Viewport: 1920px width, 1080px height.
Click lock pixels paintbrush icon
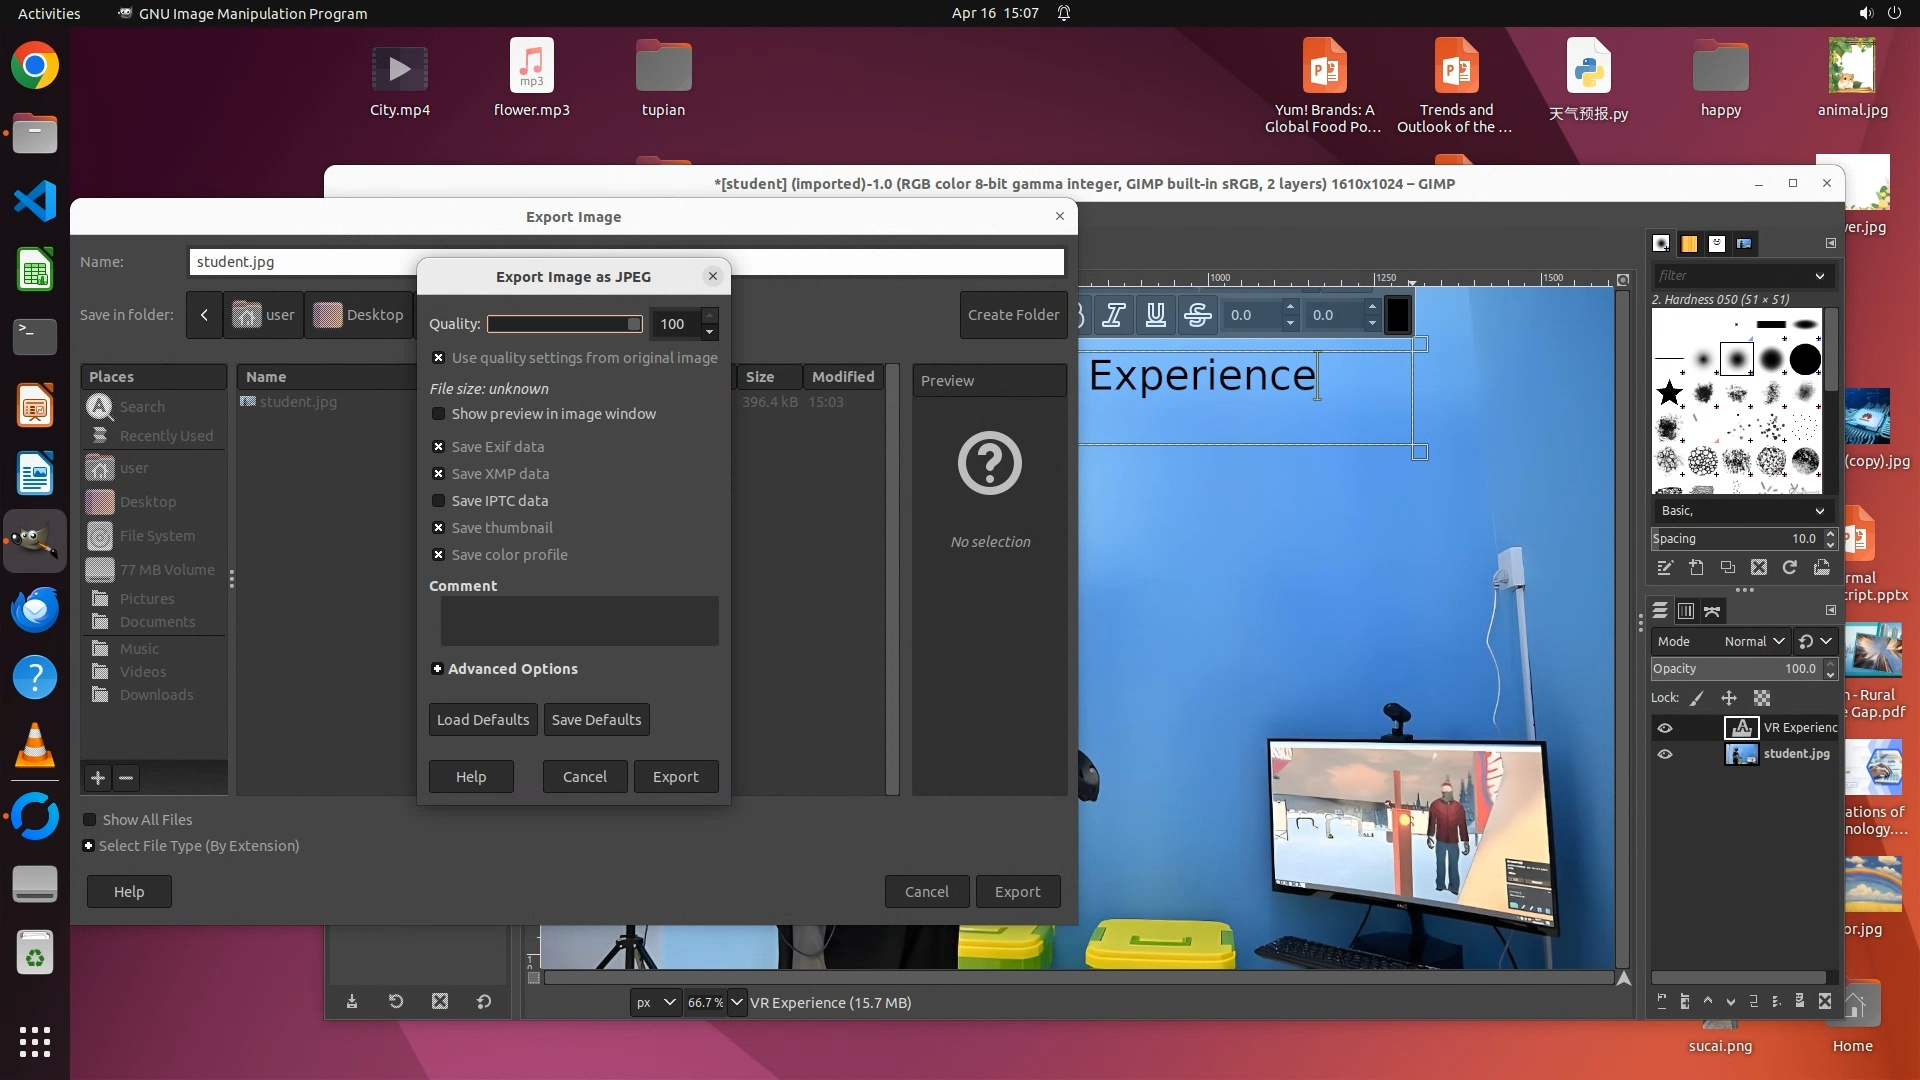point(1697,698)
